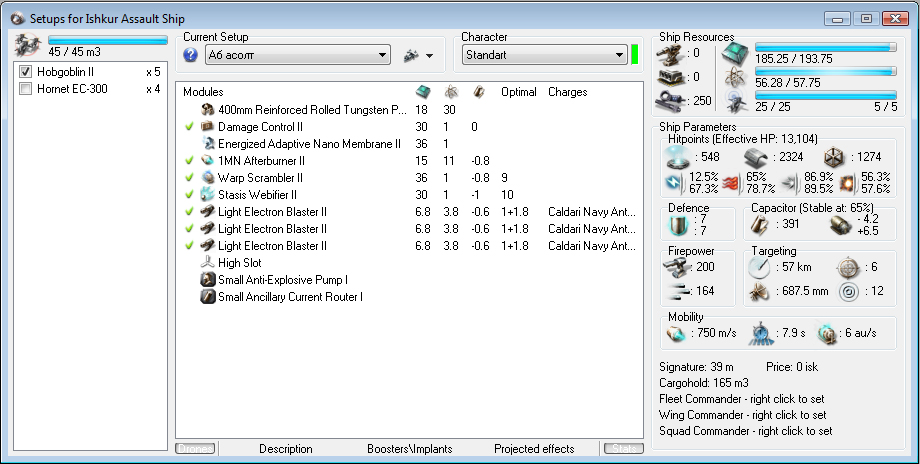Open the Character dropdown showing Standart
The width and height of the screenshot is (920, 464).
click(544, 55)
